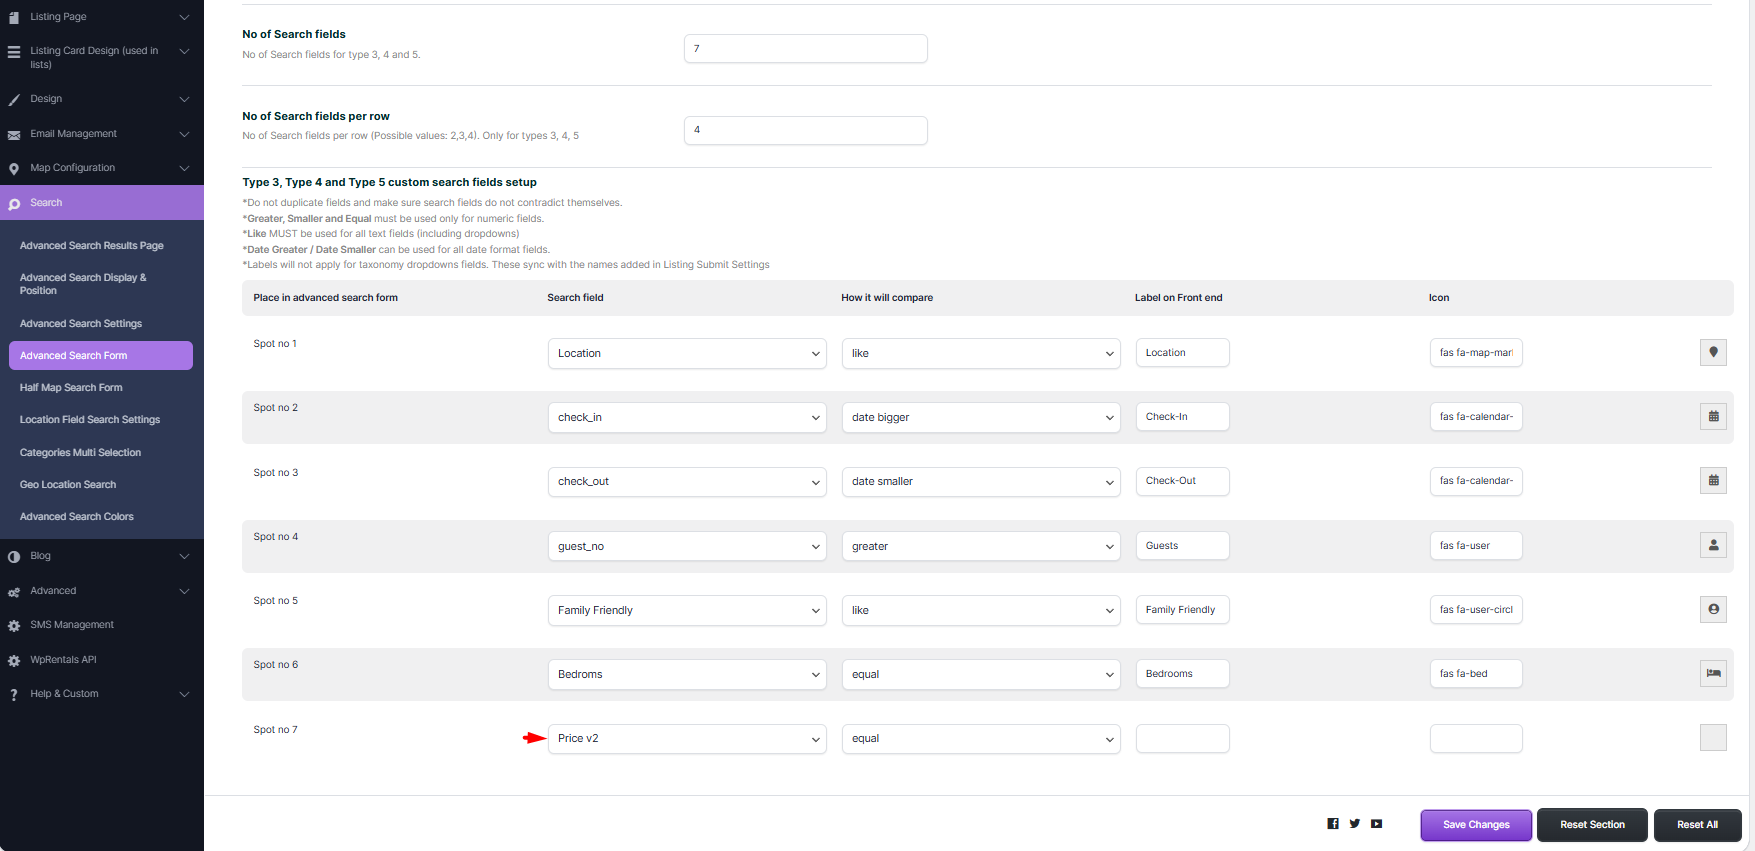Click the empty label field for Spot no 7

click(1182, 739)
